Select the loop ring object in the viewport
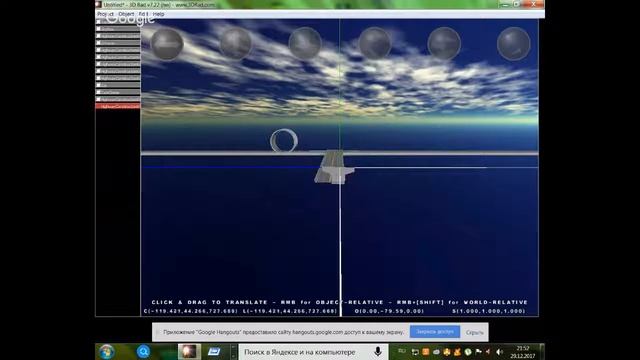 284,140
